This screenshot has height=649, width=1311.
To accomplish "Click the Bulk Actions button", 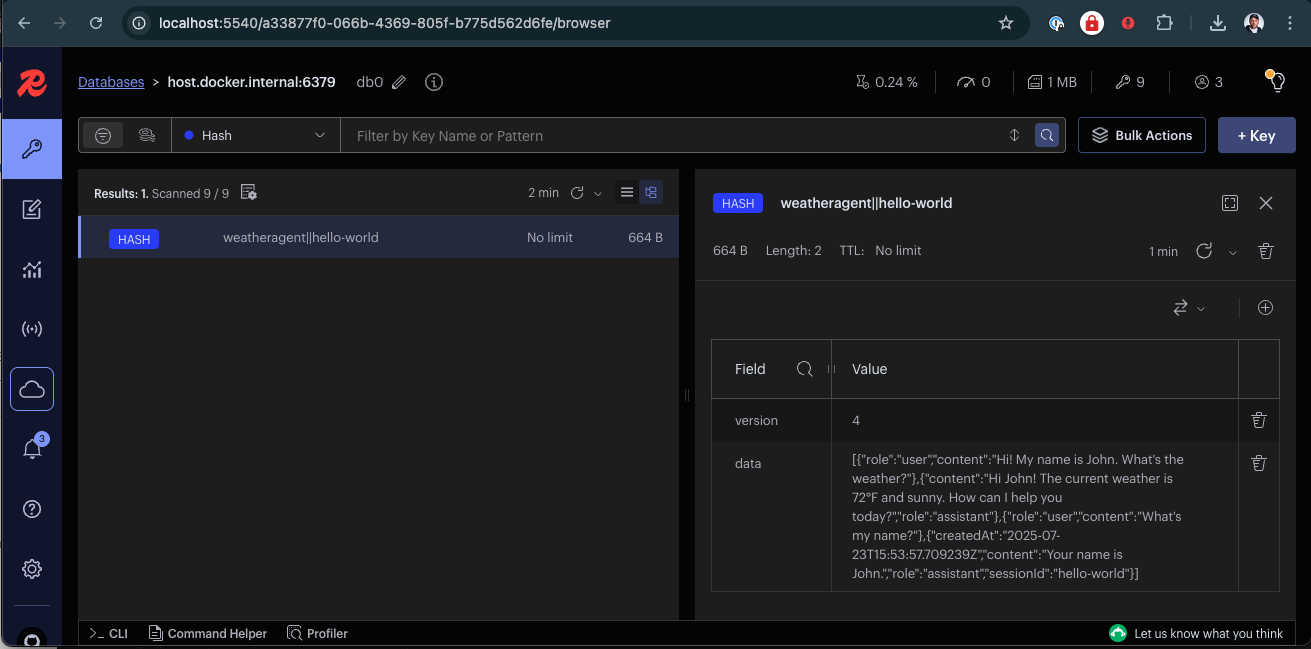I will coord(1141,135).
